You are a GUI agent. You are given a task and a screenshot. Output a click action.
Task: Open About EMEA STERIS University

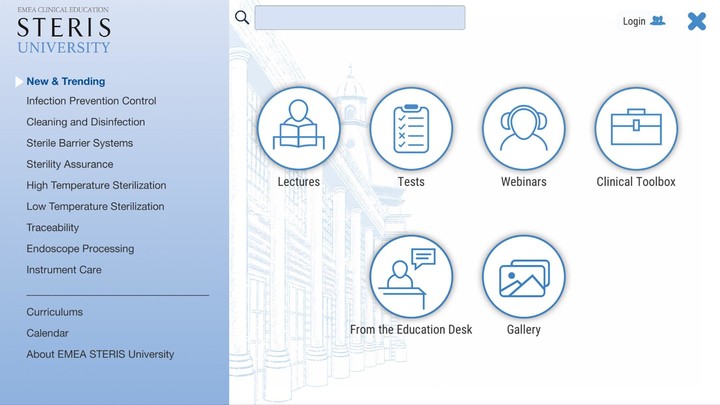[100, 354]
